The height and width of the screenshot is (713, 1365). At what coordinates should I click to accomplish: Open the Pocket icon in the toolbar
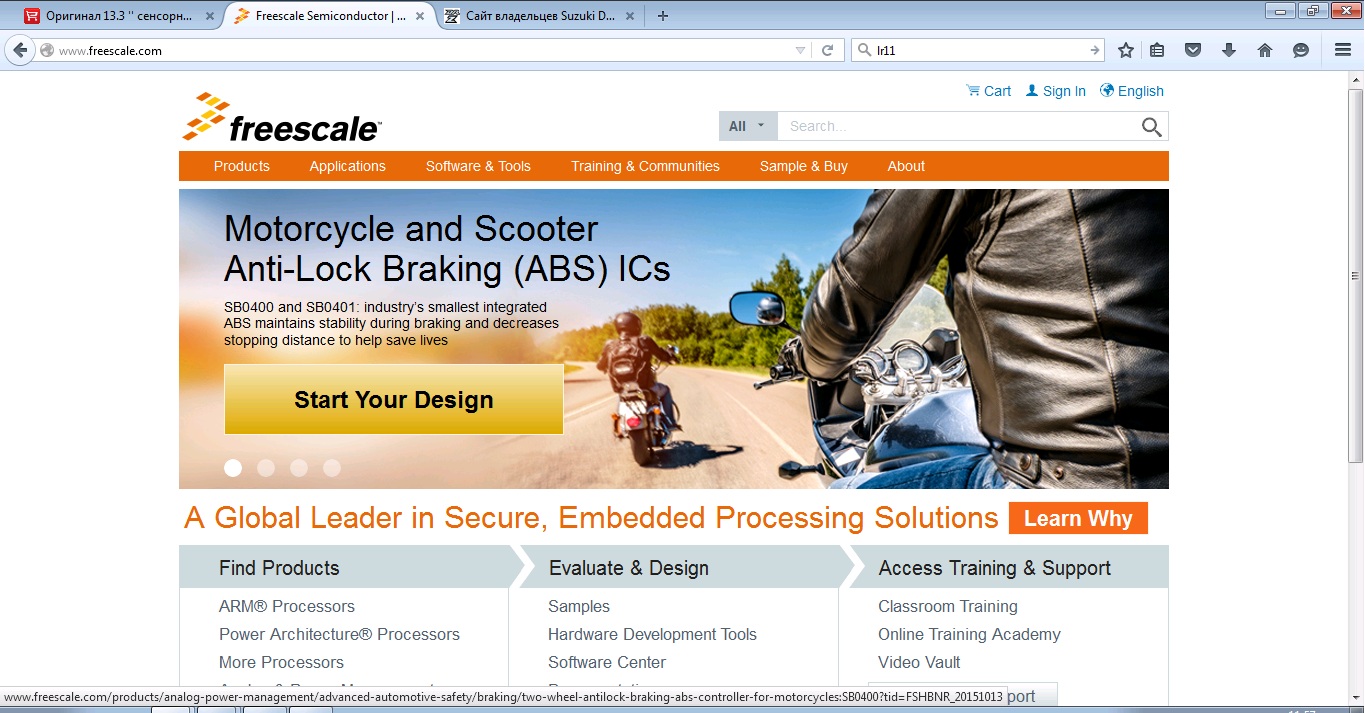click(1193, 50)
